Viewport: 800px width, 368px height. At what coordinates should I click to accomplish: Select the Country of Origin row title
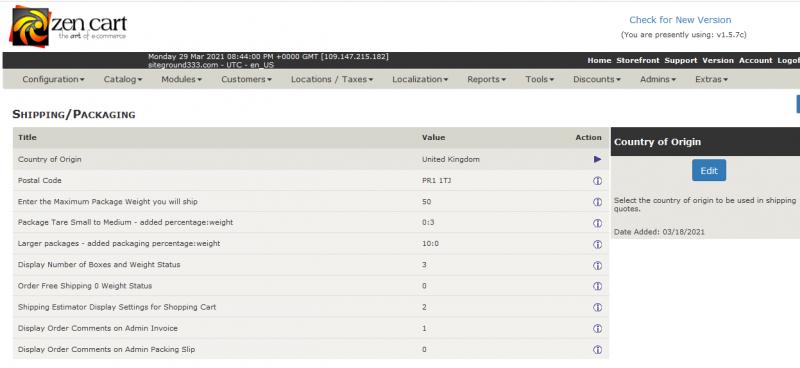pyautogui.click(x=49, y=159)
